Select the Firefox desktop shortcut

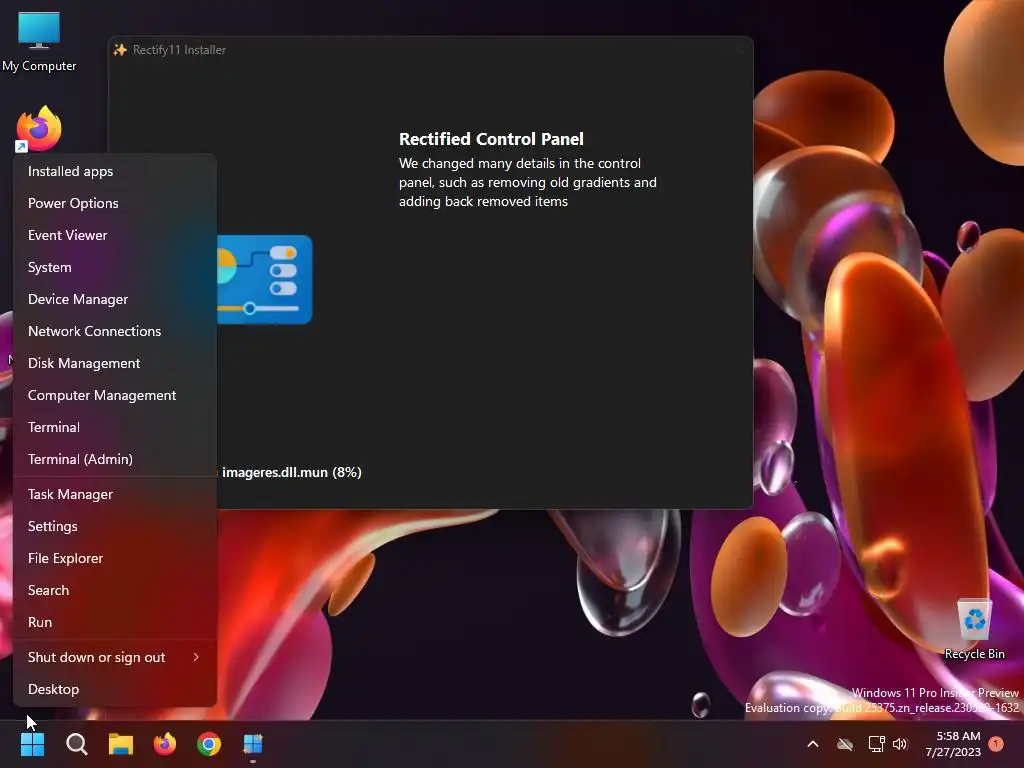point(39,129)
